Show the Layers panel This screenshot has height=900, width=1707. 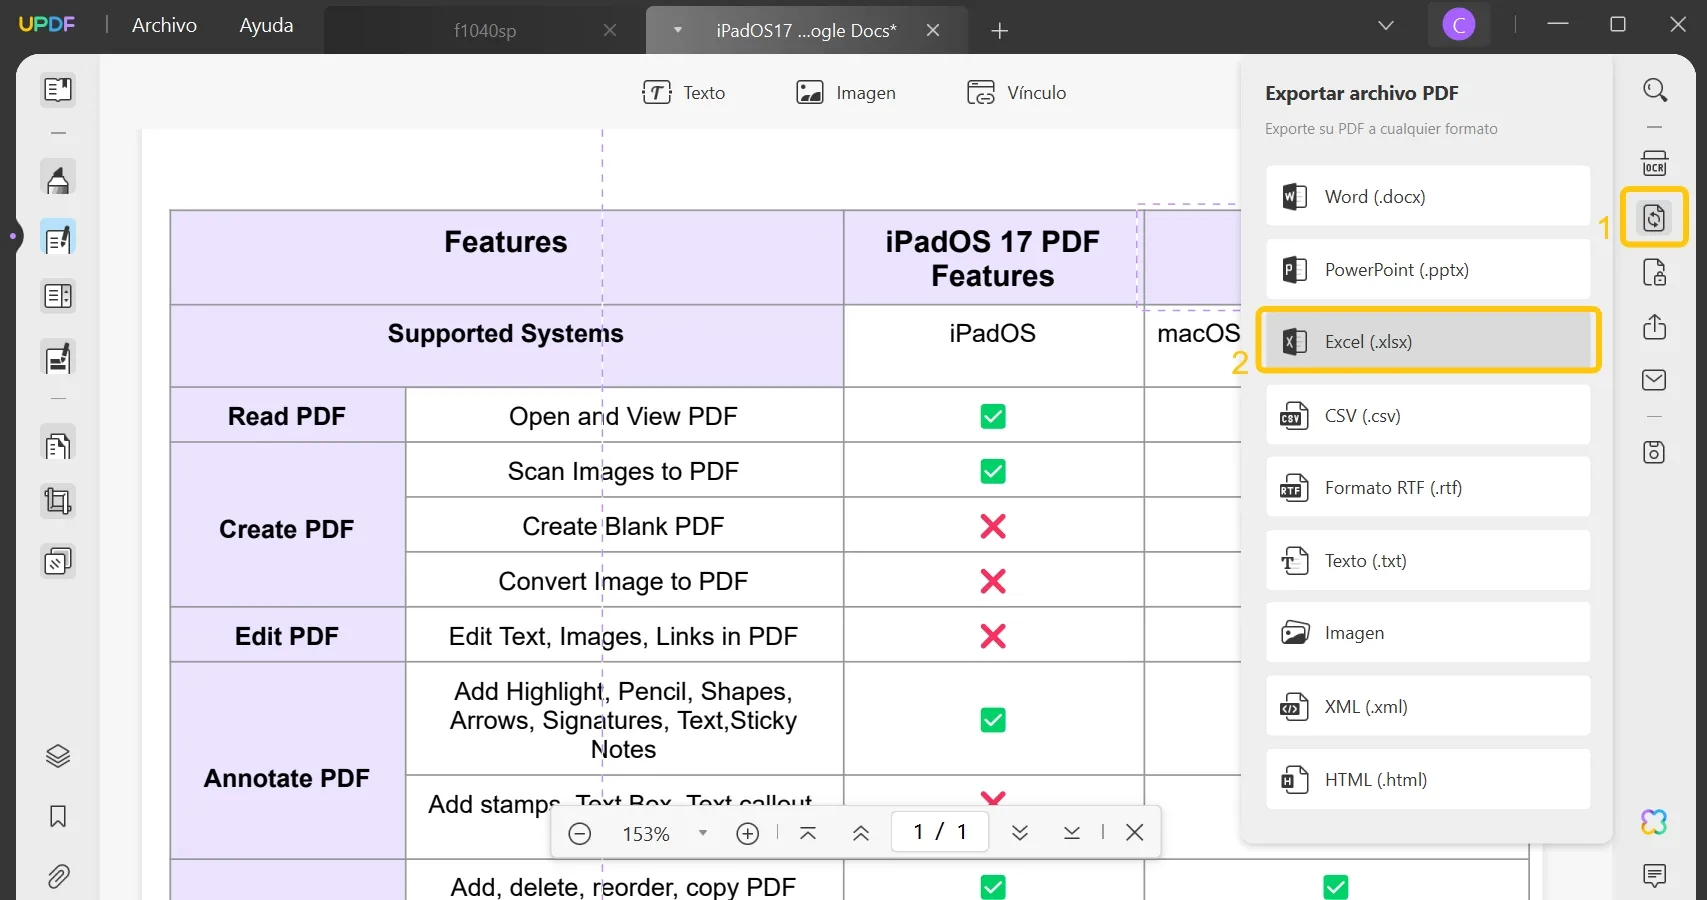pyautogui.click(x=58, y=756)
